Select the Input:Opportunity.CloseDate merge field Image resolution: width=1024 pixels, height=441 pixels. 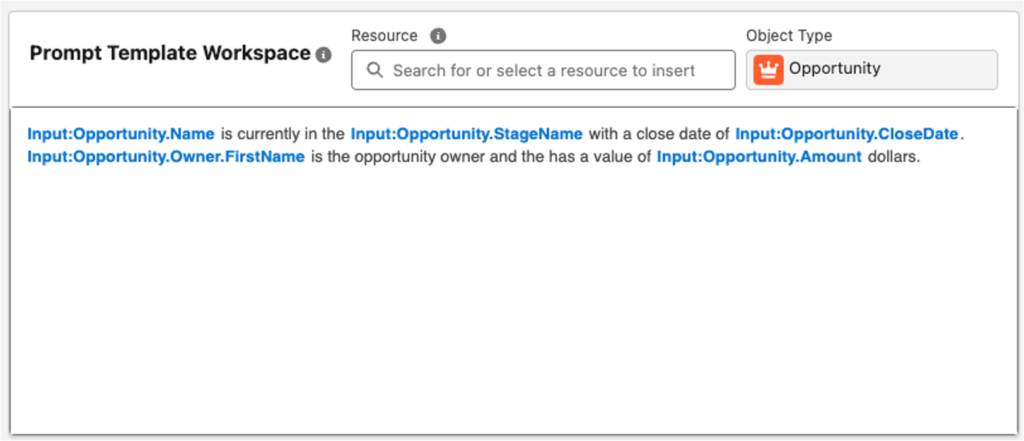click(847, 135)
